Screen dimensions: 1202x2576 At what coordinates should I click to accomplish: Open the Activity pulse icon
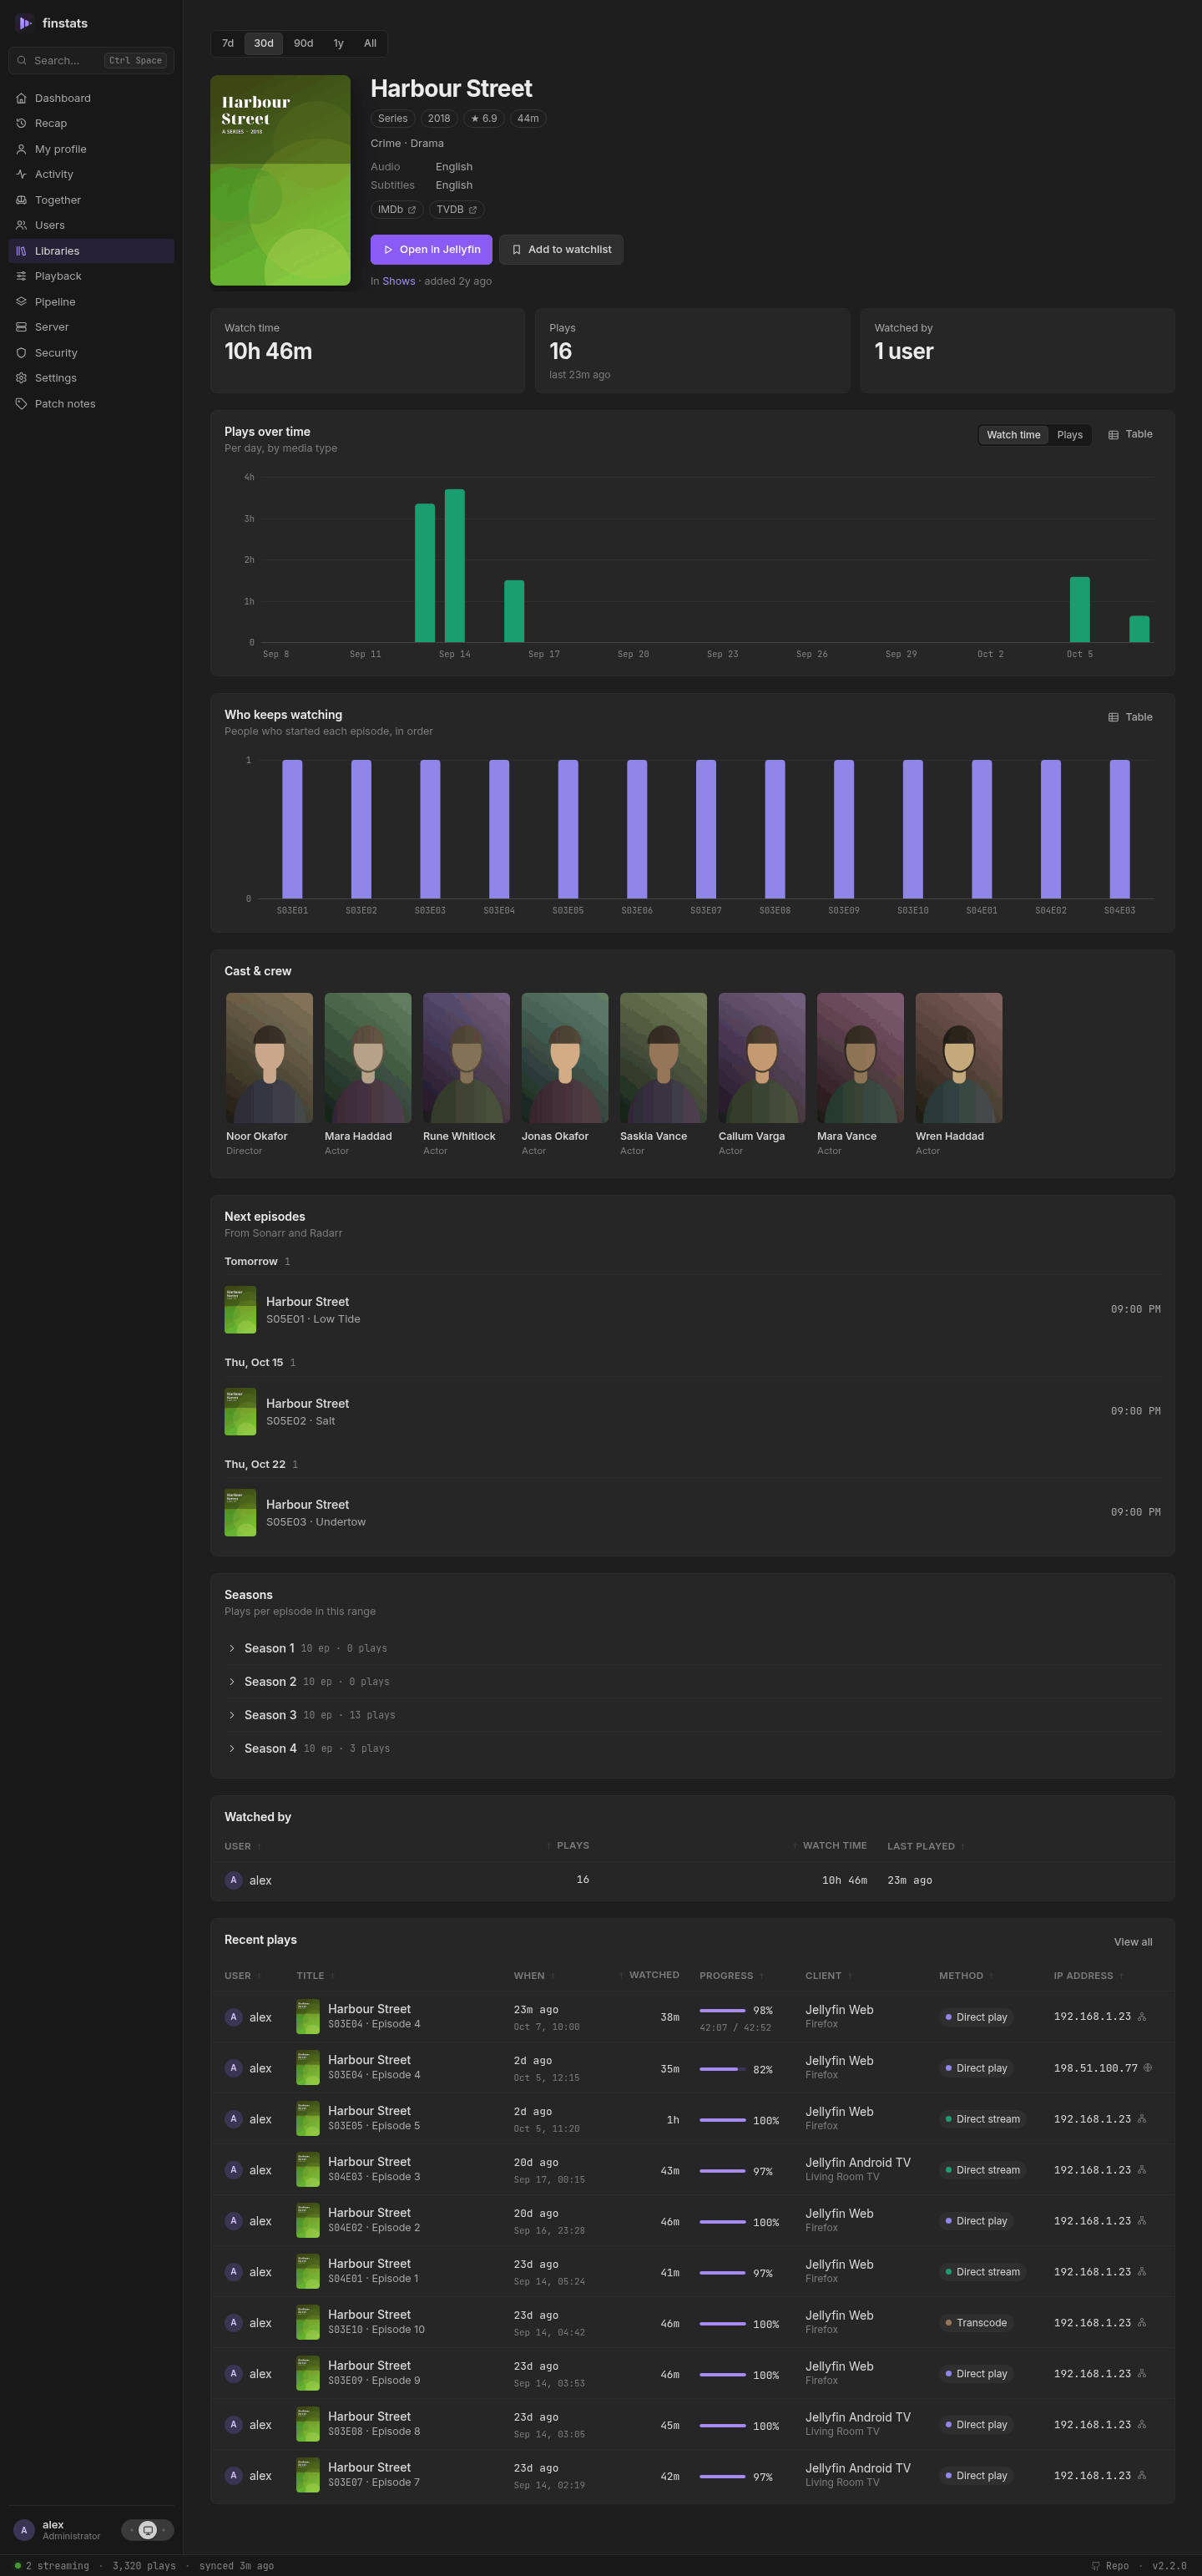tap(21, 174)
